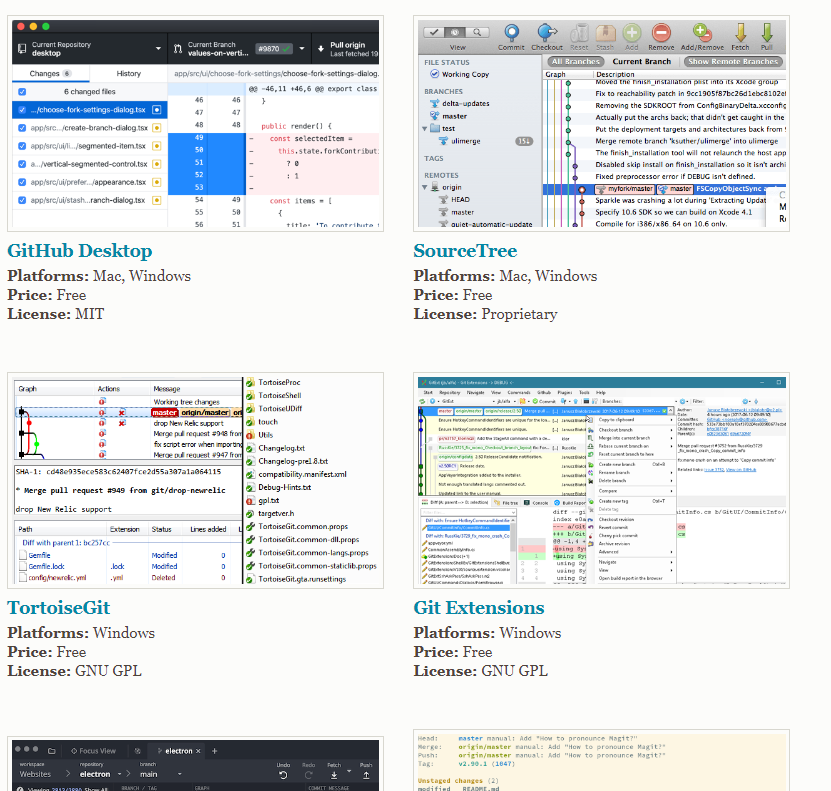Image resolution: width=831 pixels, height=791 pixels.
Task: Select delta-updates branch in SourceTree
Action: 465,103
